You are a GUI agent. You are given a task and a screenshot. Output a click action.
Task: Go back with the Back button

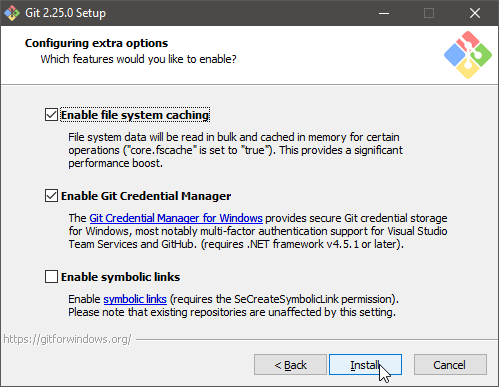click(x=290, y=365)
